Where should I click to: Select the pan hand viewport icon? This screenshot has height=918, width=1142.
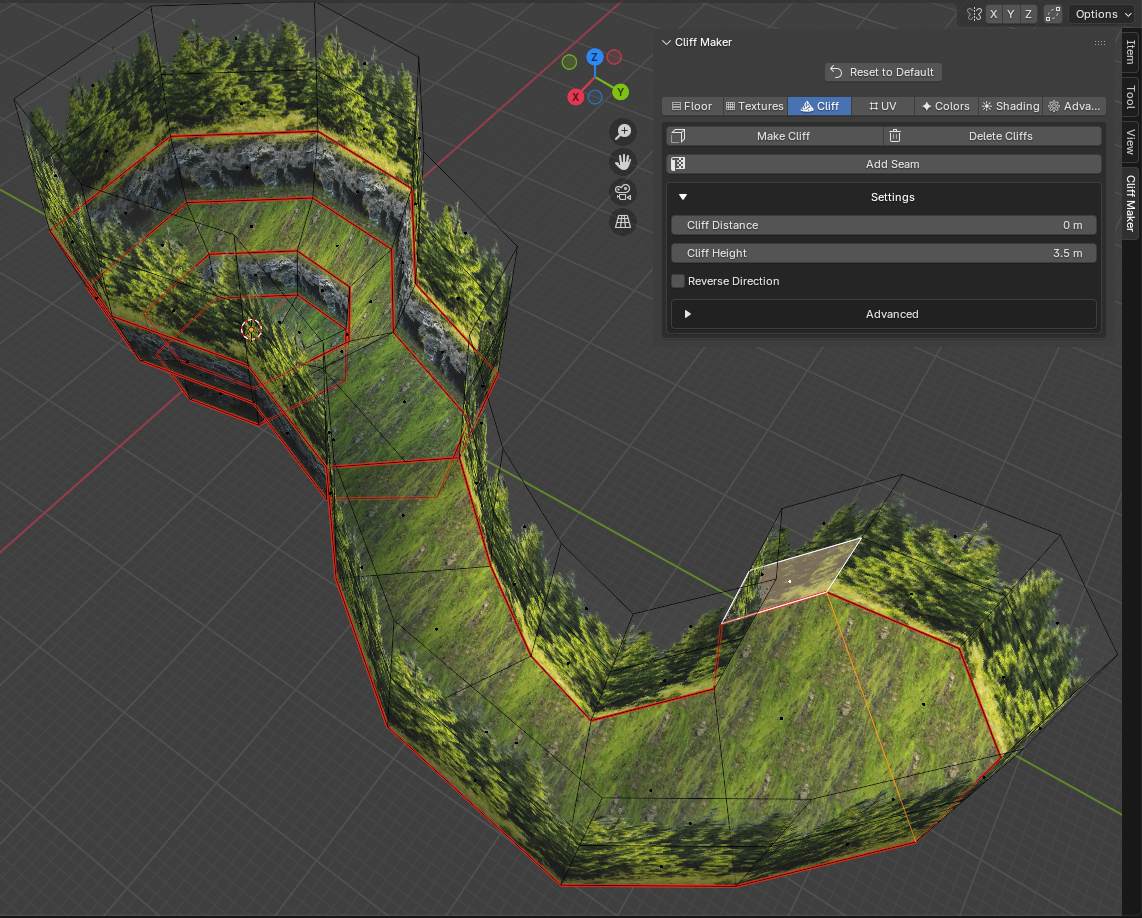(623, 162)
